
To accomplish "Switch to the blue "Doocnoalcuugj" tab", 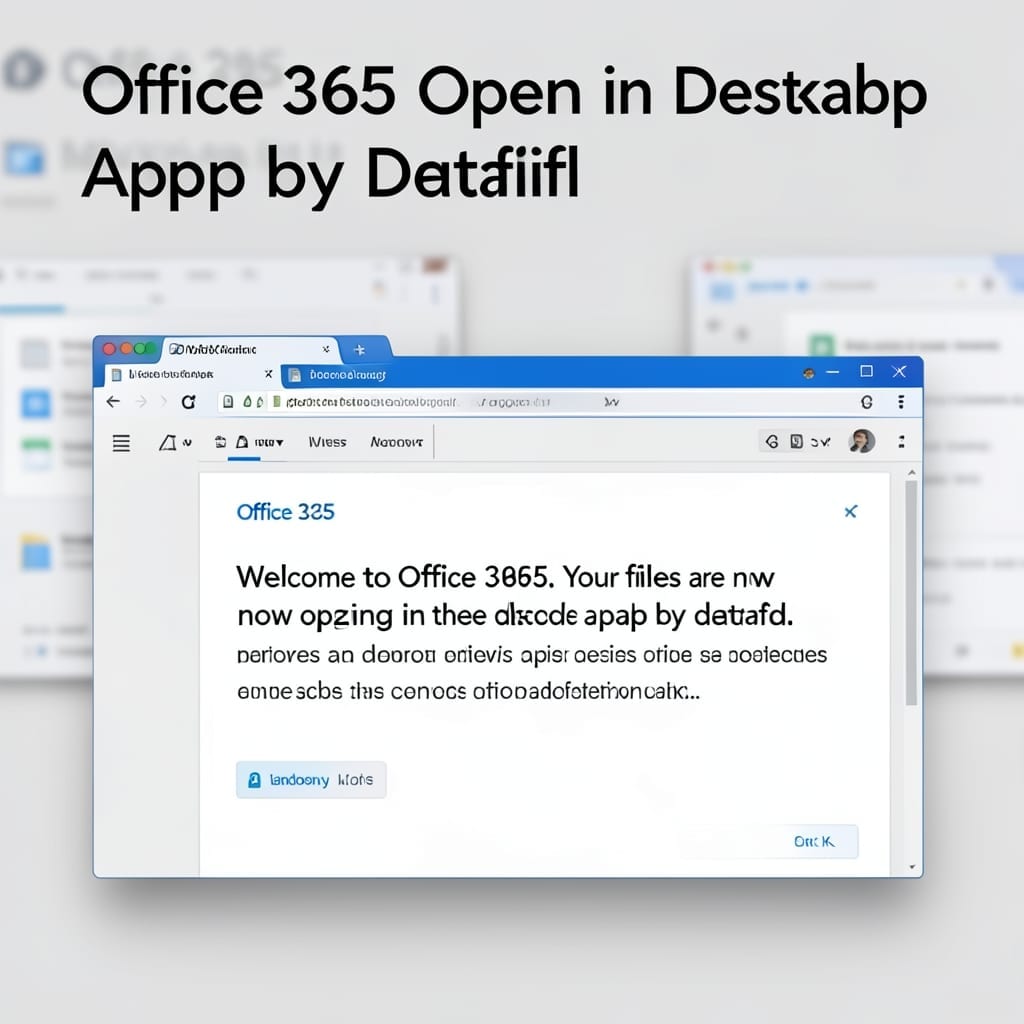I will coord(347,375).
